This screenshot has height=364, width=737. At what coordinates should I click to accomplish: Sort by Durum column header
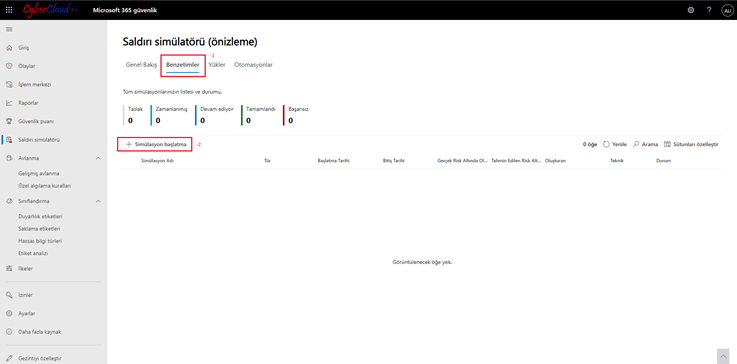coord(664,160)
